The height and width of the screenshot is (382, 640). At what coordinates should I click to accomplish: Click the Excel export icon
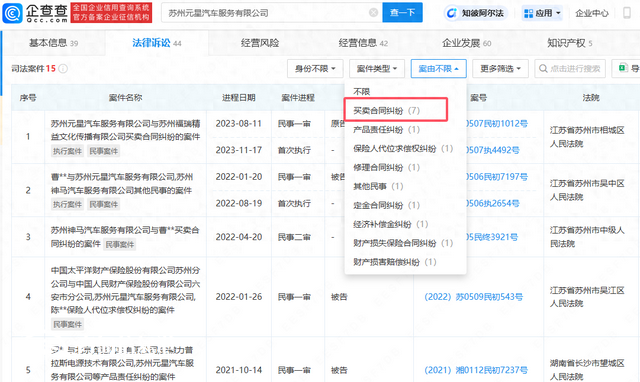coord(623,68)
